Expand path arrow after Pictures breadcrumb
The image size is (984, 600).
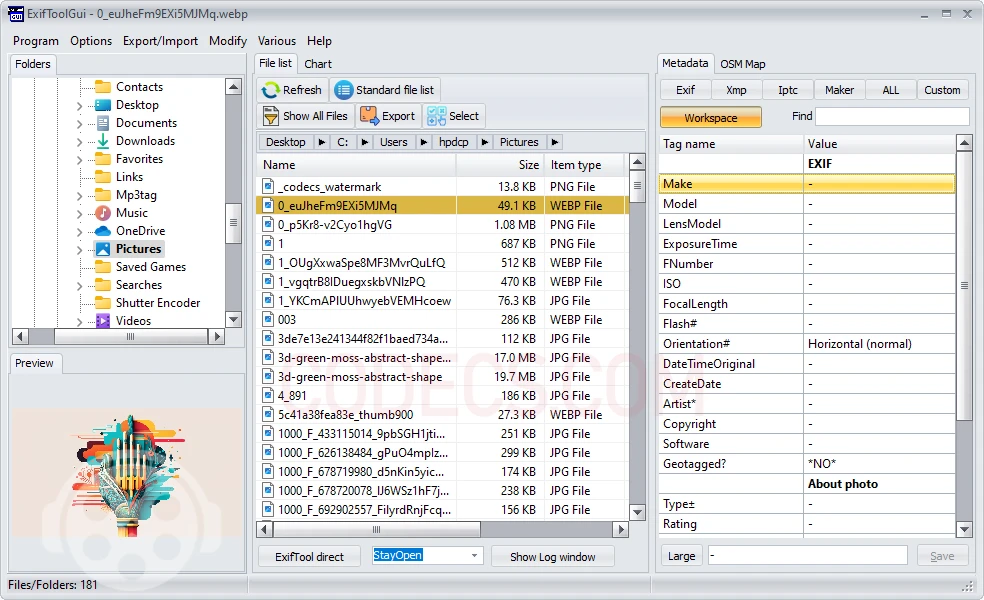[555, 142]
